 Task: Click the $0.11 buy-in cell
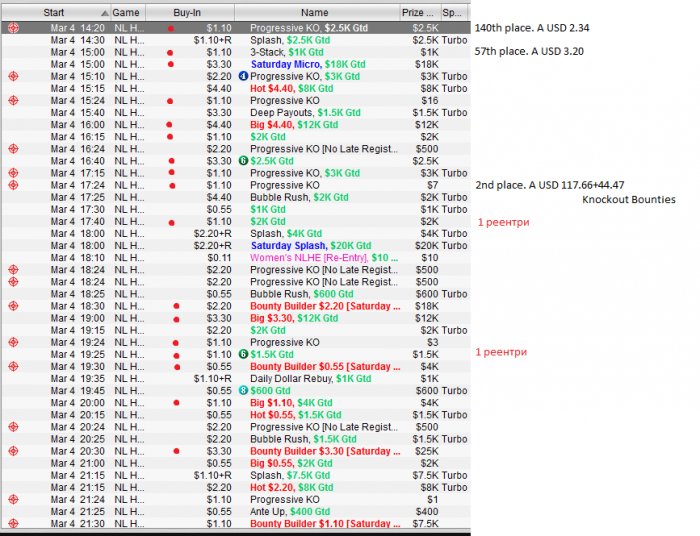pos(220,258)
